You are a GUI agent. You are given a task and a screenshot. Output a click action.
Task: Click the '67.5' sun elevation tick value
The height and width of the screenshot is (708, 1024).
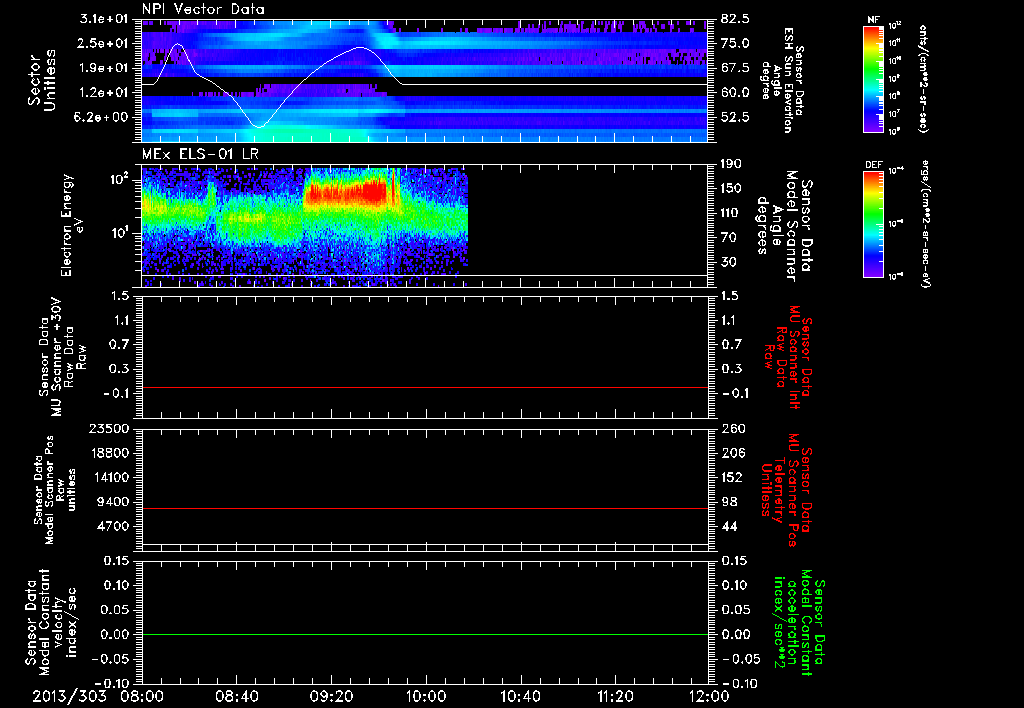(735, 68)
